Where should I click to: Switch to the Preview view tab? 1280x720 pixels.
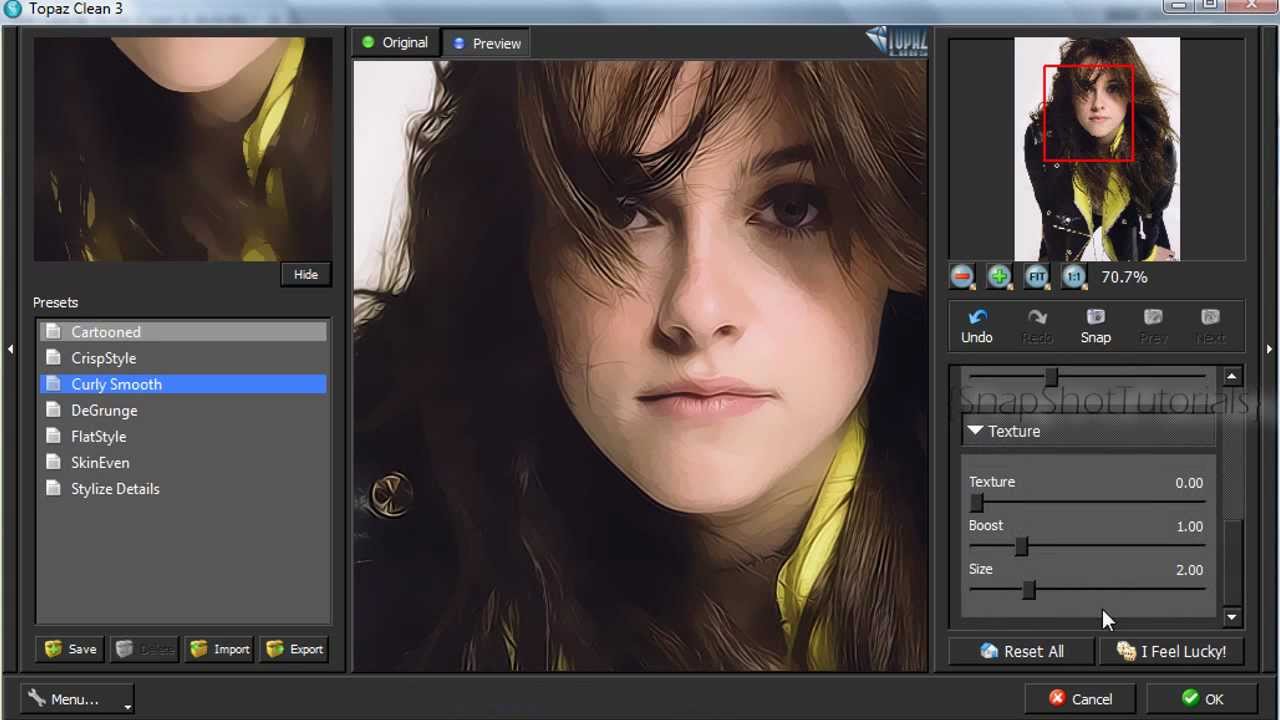point(486,44)
